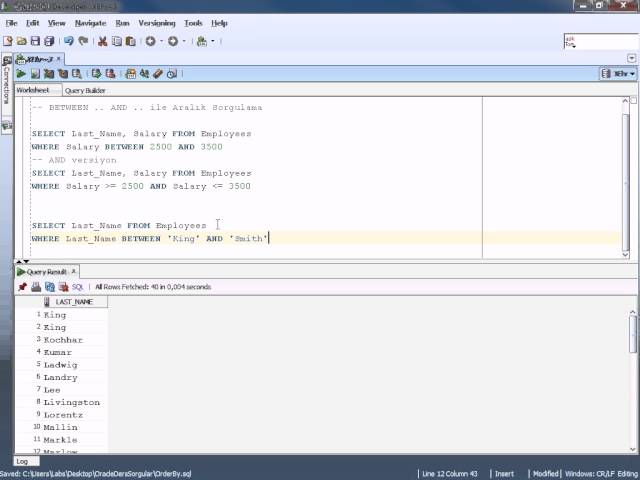Click the 'Line 12 Column 43' status entry

click(x=449, y=474)
